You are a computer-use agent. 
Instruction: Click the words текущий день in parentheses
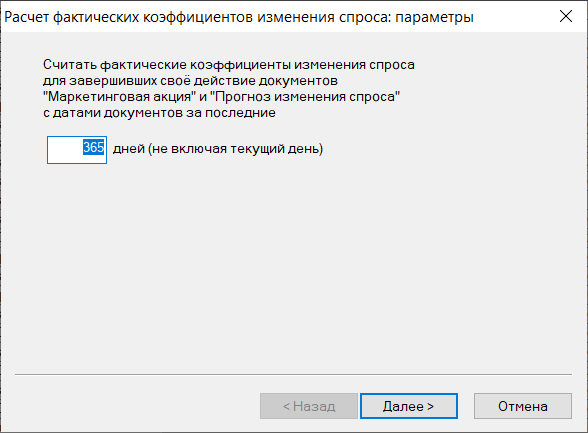click(x=276, y=149)
